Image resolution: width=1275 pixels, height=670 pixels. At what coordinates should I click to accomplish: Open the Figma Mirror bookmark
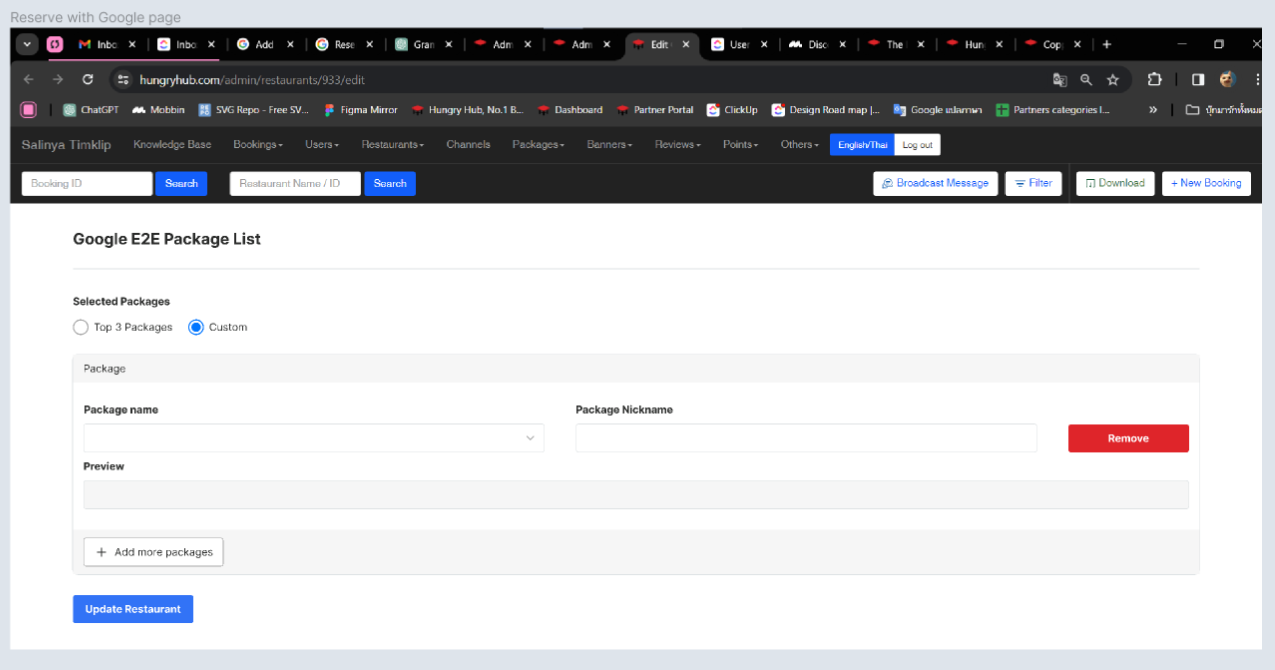pos(360,110)
